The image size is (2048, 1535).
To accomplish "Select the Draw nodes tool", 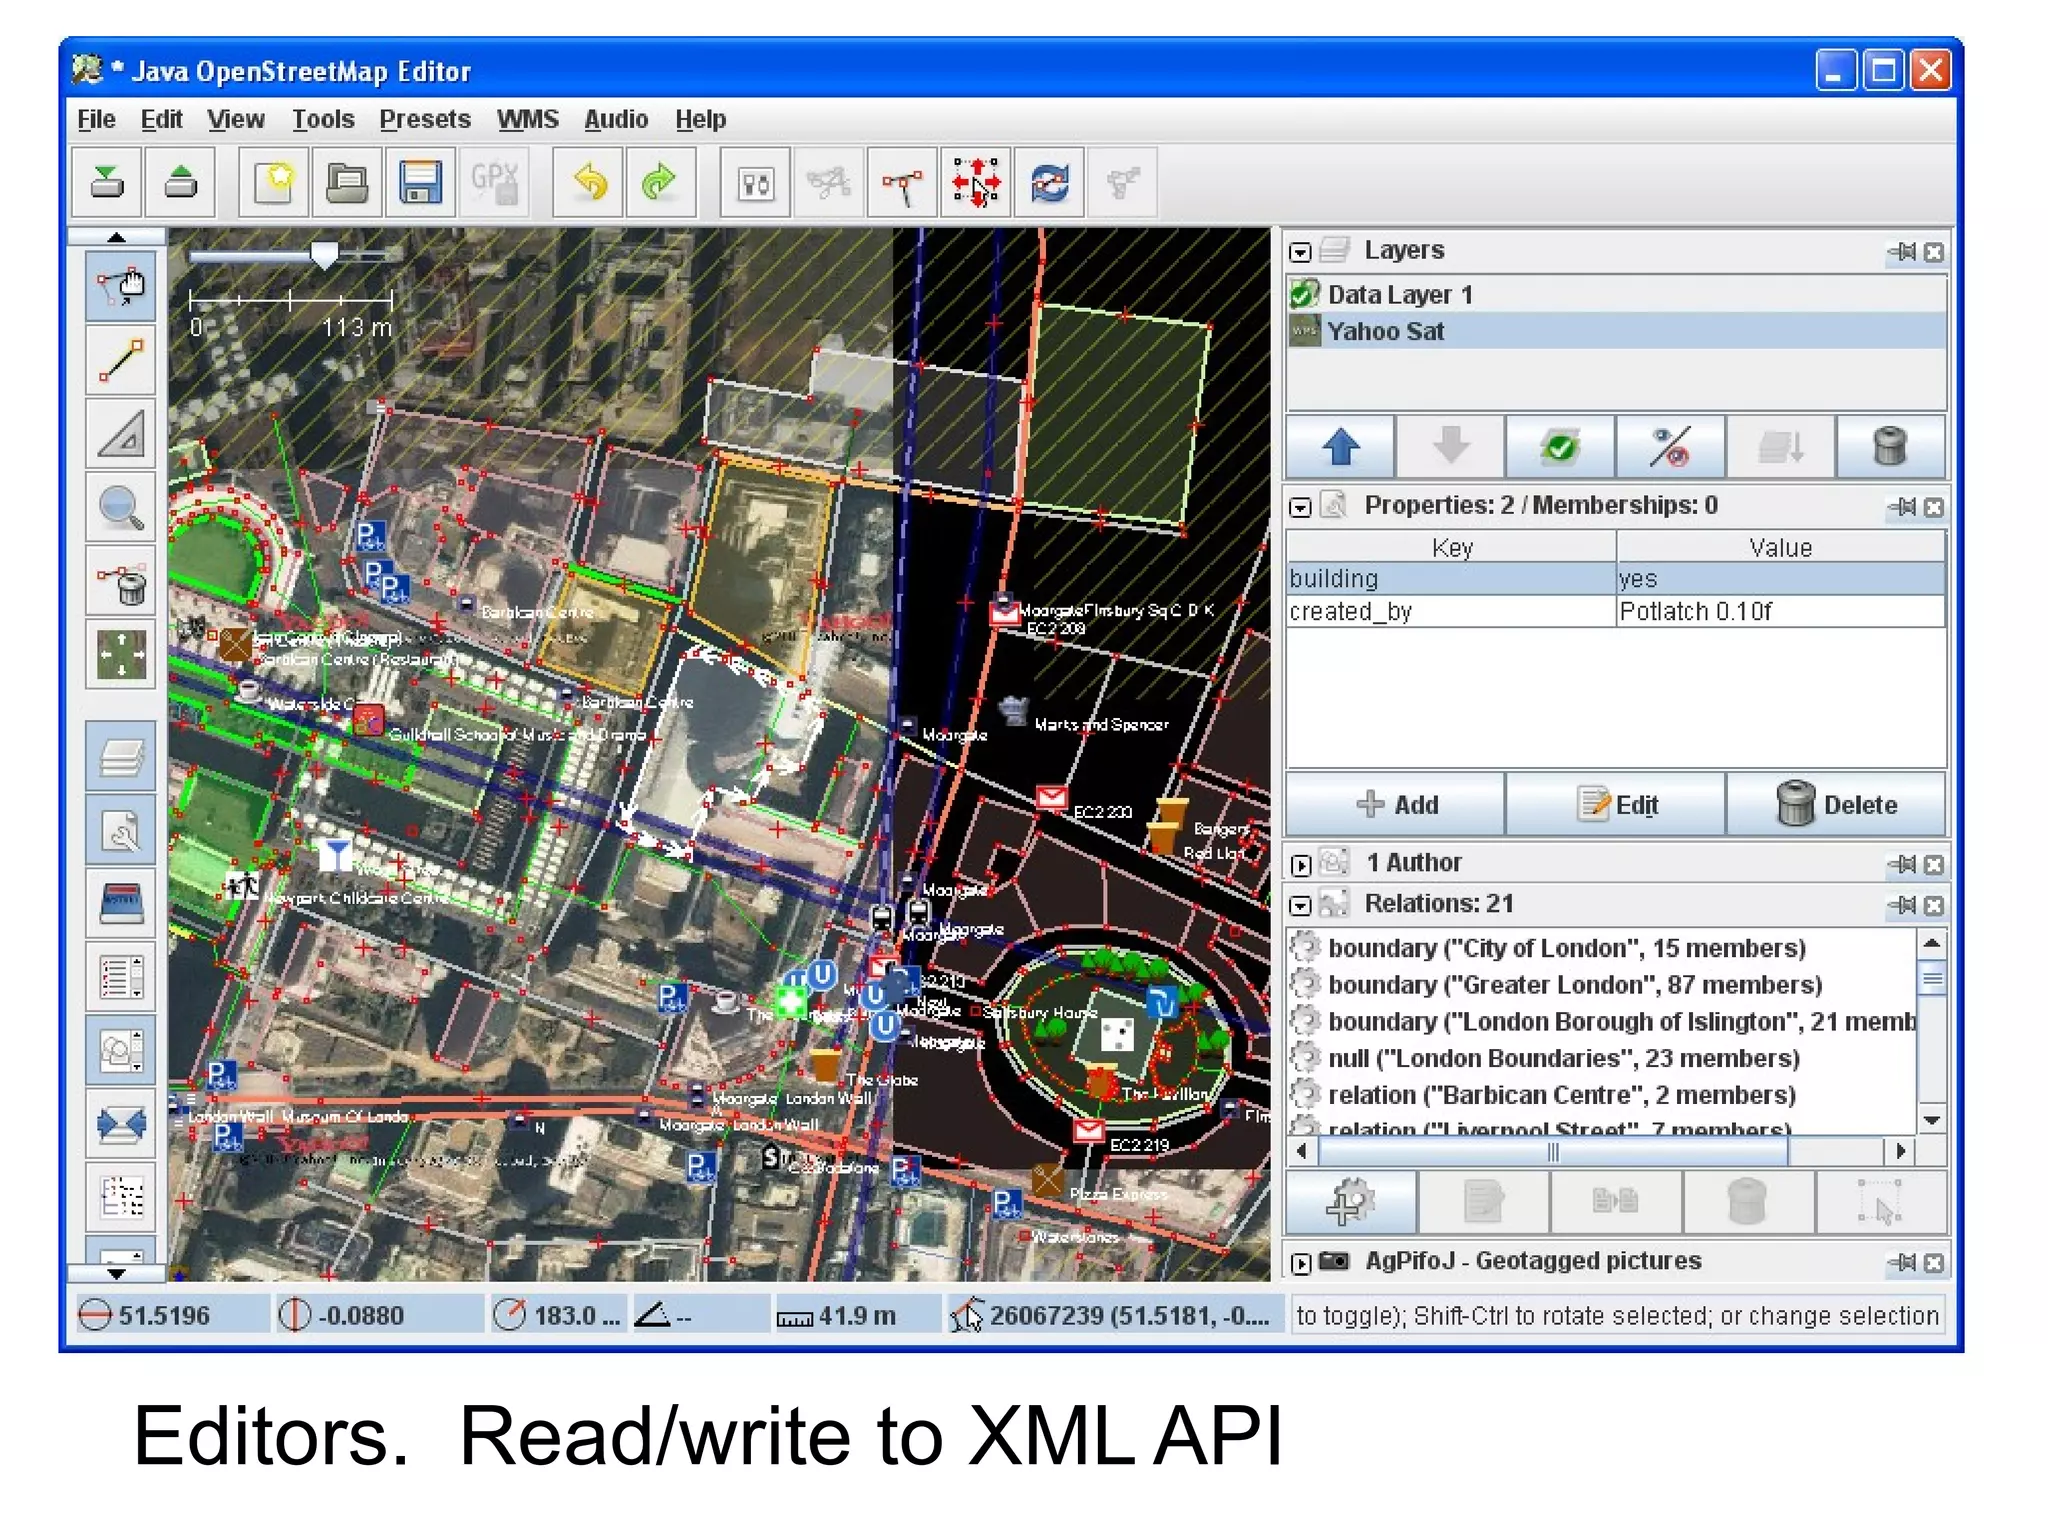I will click(121, 361).
